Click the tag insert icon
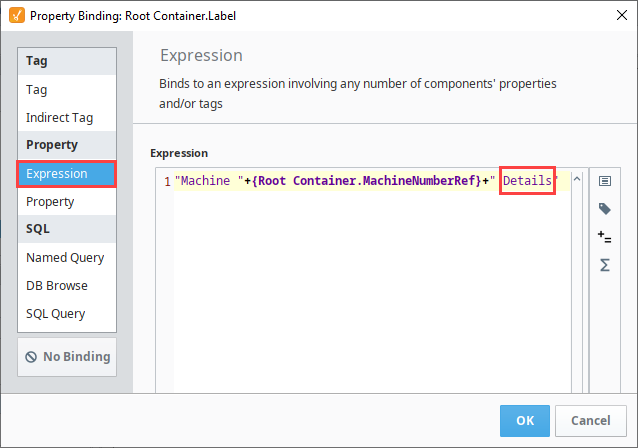638x448 pixels. pos(605,209)
